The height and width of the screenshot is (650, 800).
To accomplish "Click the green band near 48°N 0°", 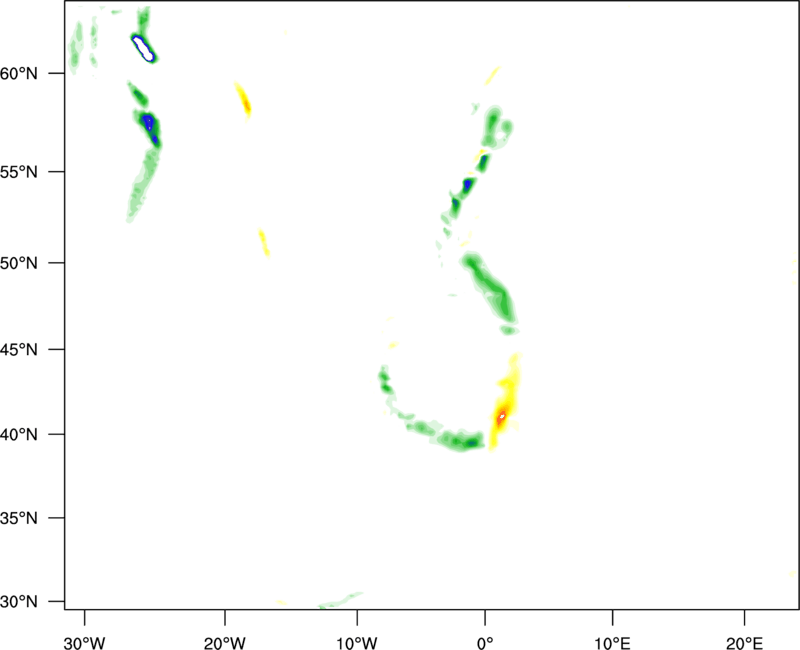I will pos(491,288).
